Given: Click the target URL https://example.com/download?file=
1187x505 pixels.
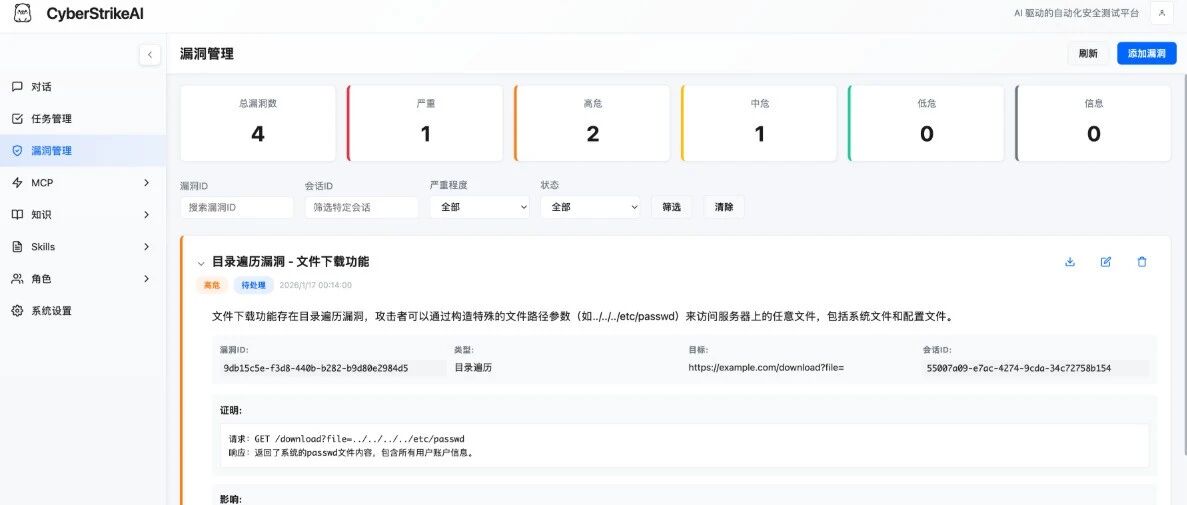Looking at the screenshot, I should (766, 368).
